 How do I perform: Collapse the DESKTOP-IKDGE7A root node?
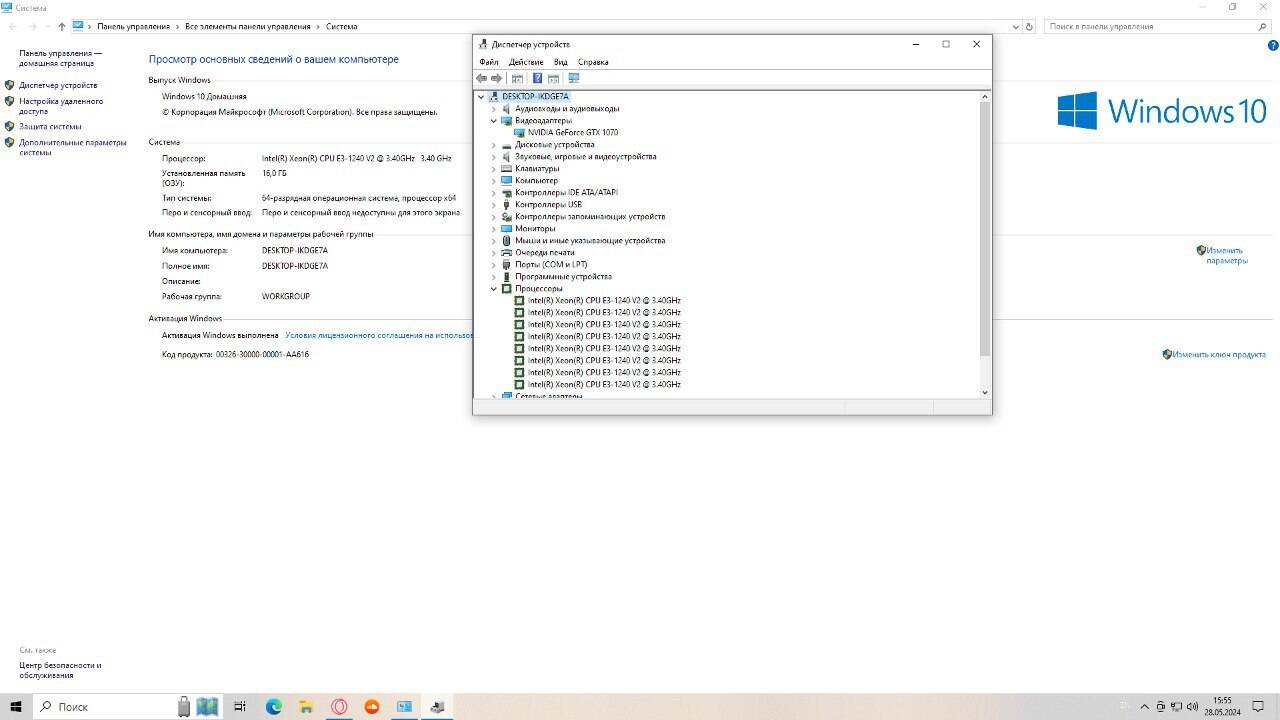tap(481, 97)
